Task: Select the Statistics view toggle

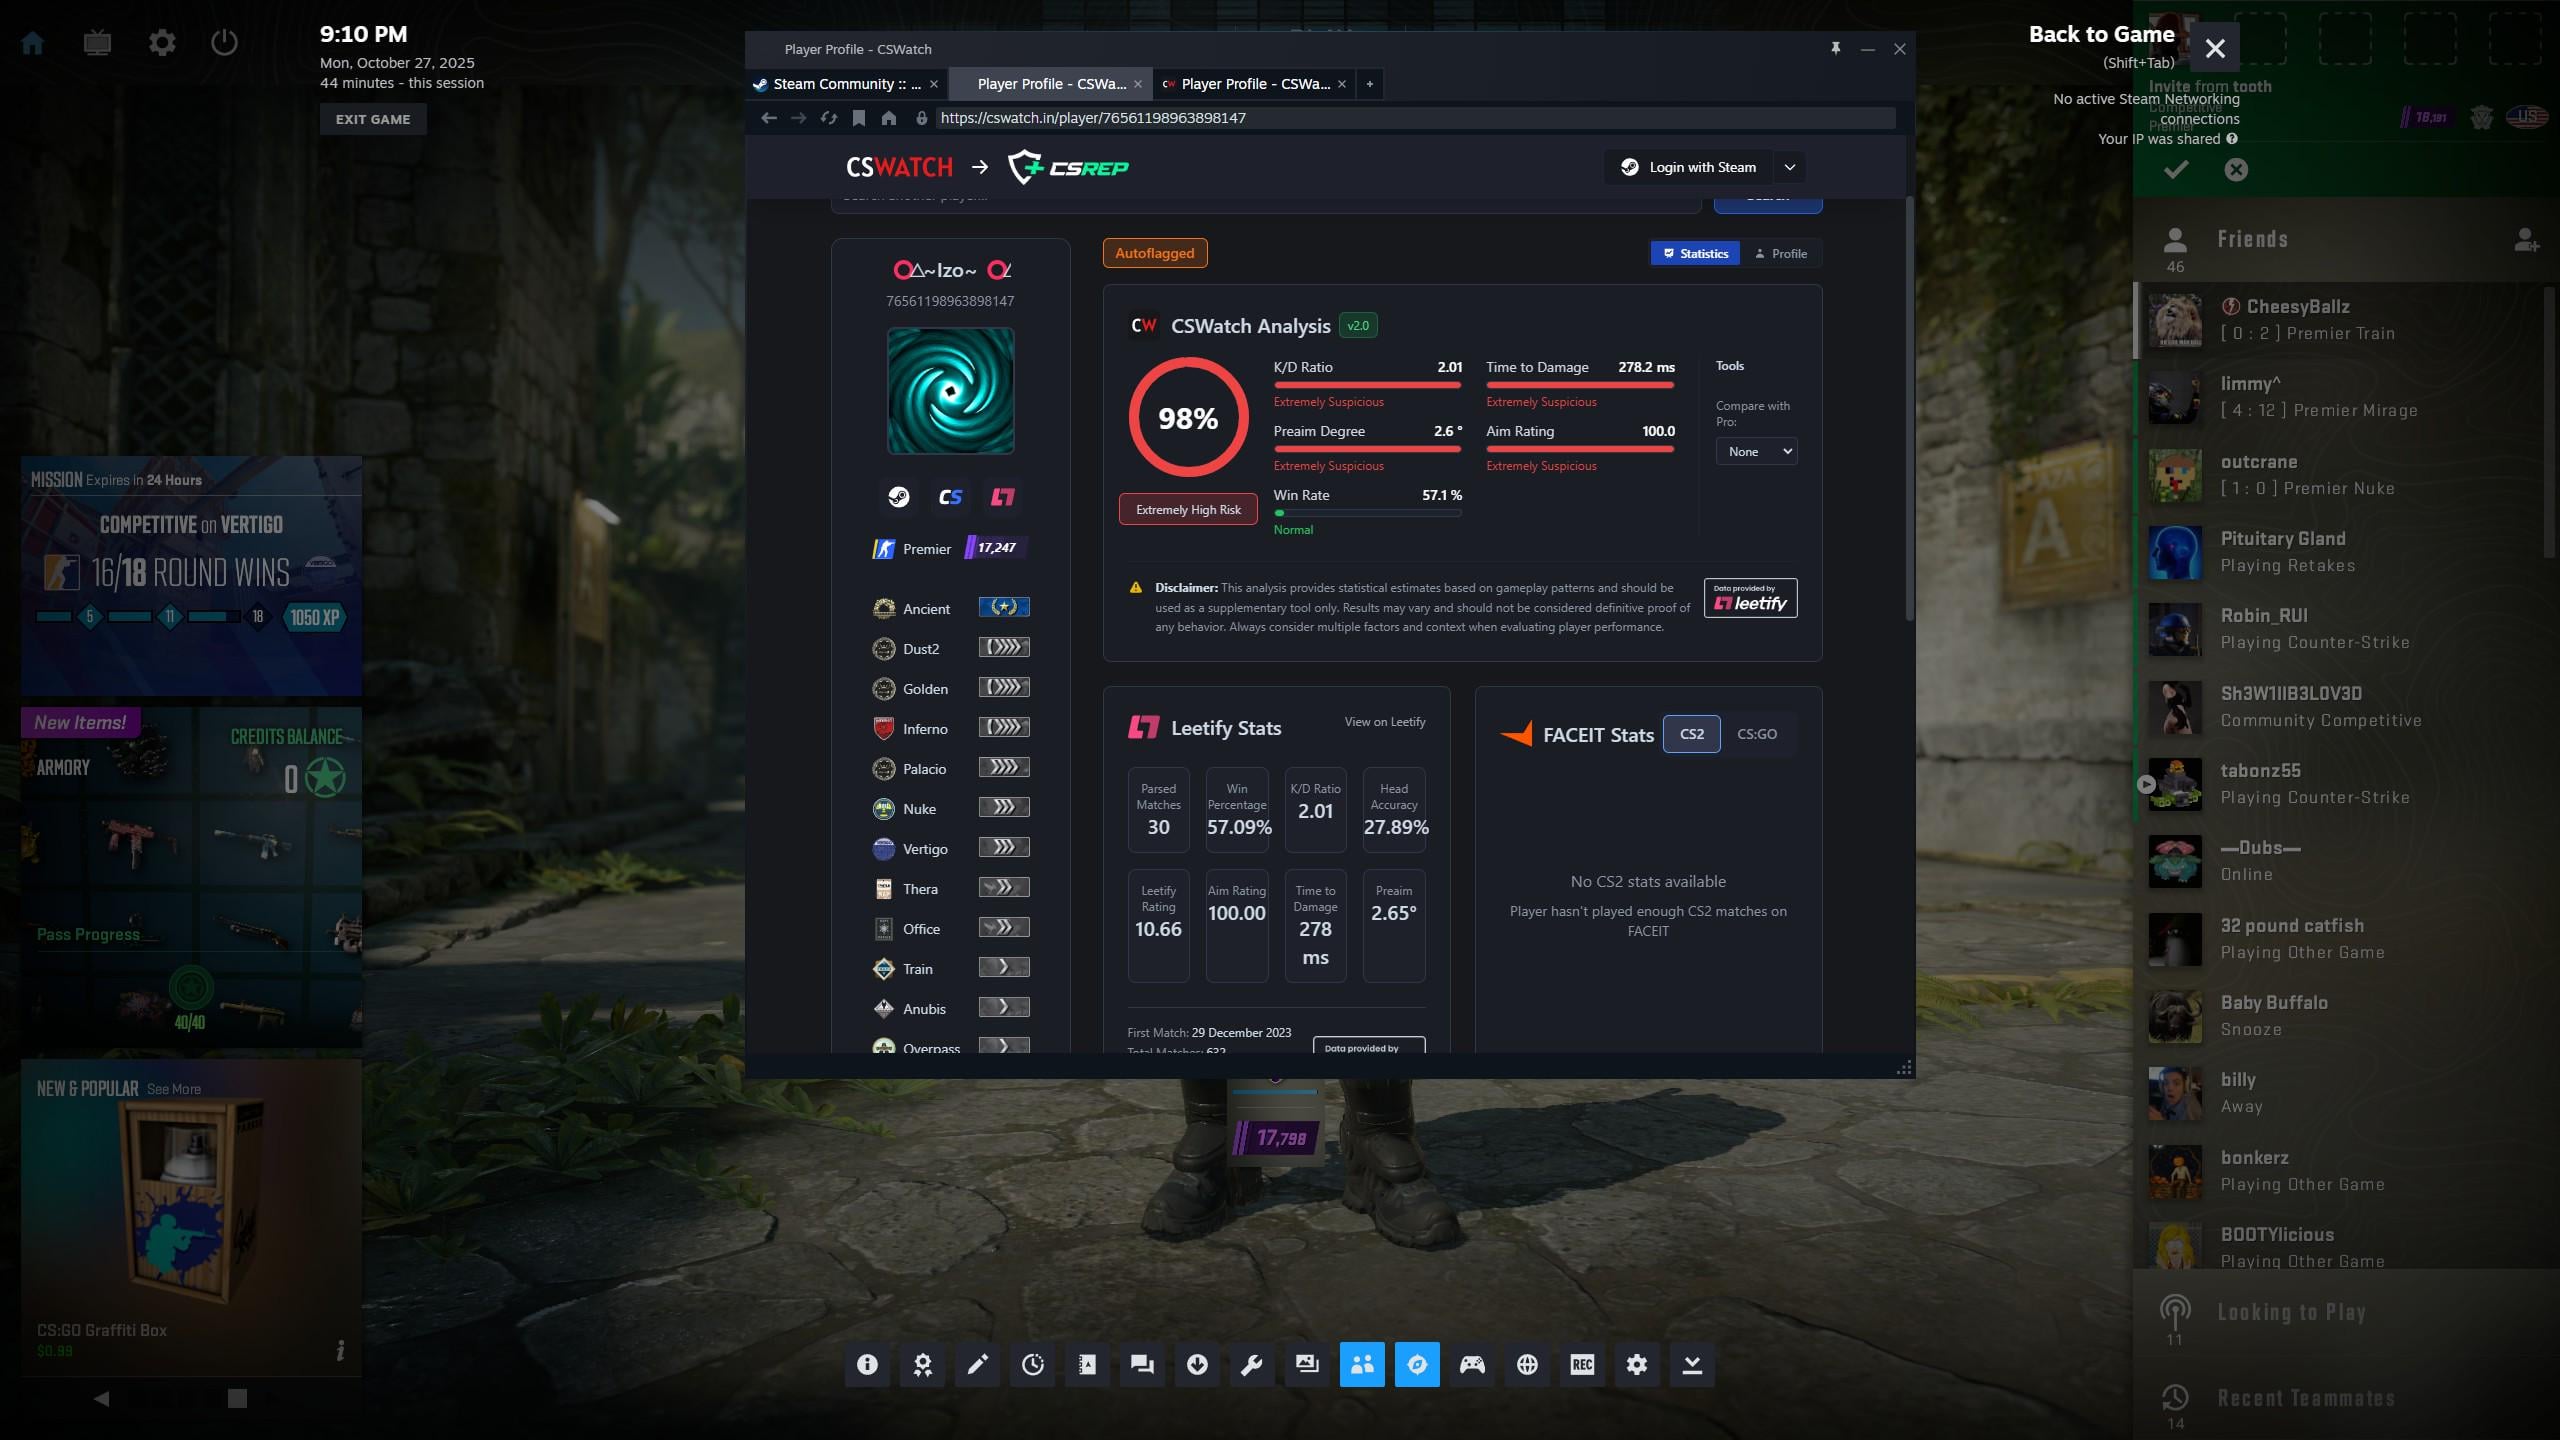Action: [1696, 254]
